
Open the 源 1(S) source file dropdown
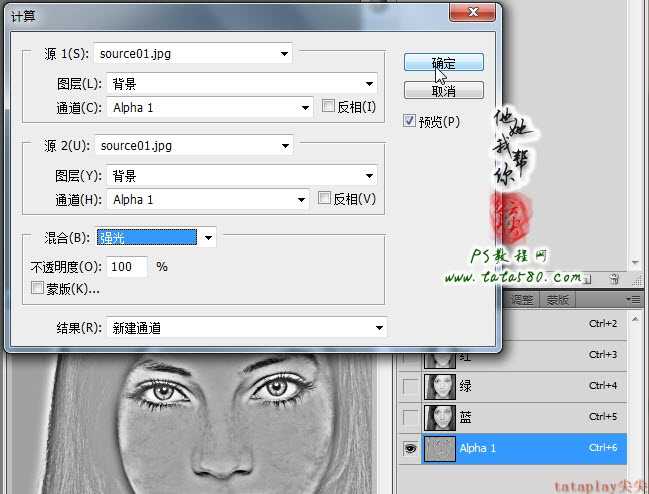click(193, 53)
